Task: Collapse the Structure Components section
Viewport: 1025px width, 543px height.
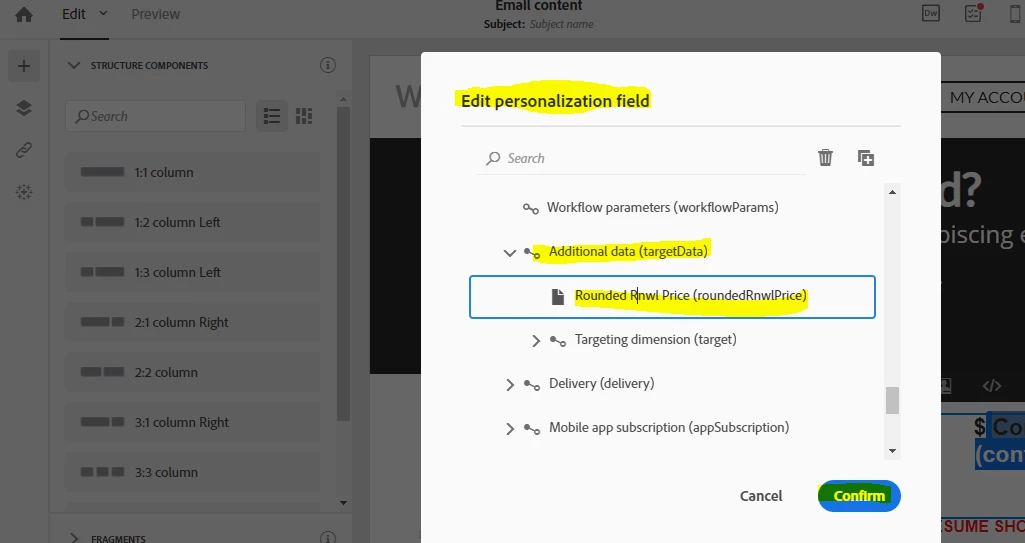Action: pyautogui.click(x=74, y=65)
